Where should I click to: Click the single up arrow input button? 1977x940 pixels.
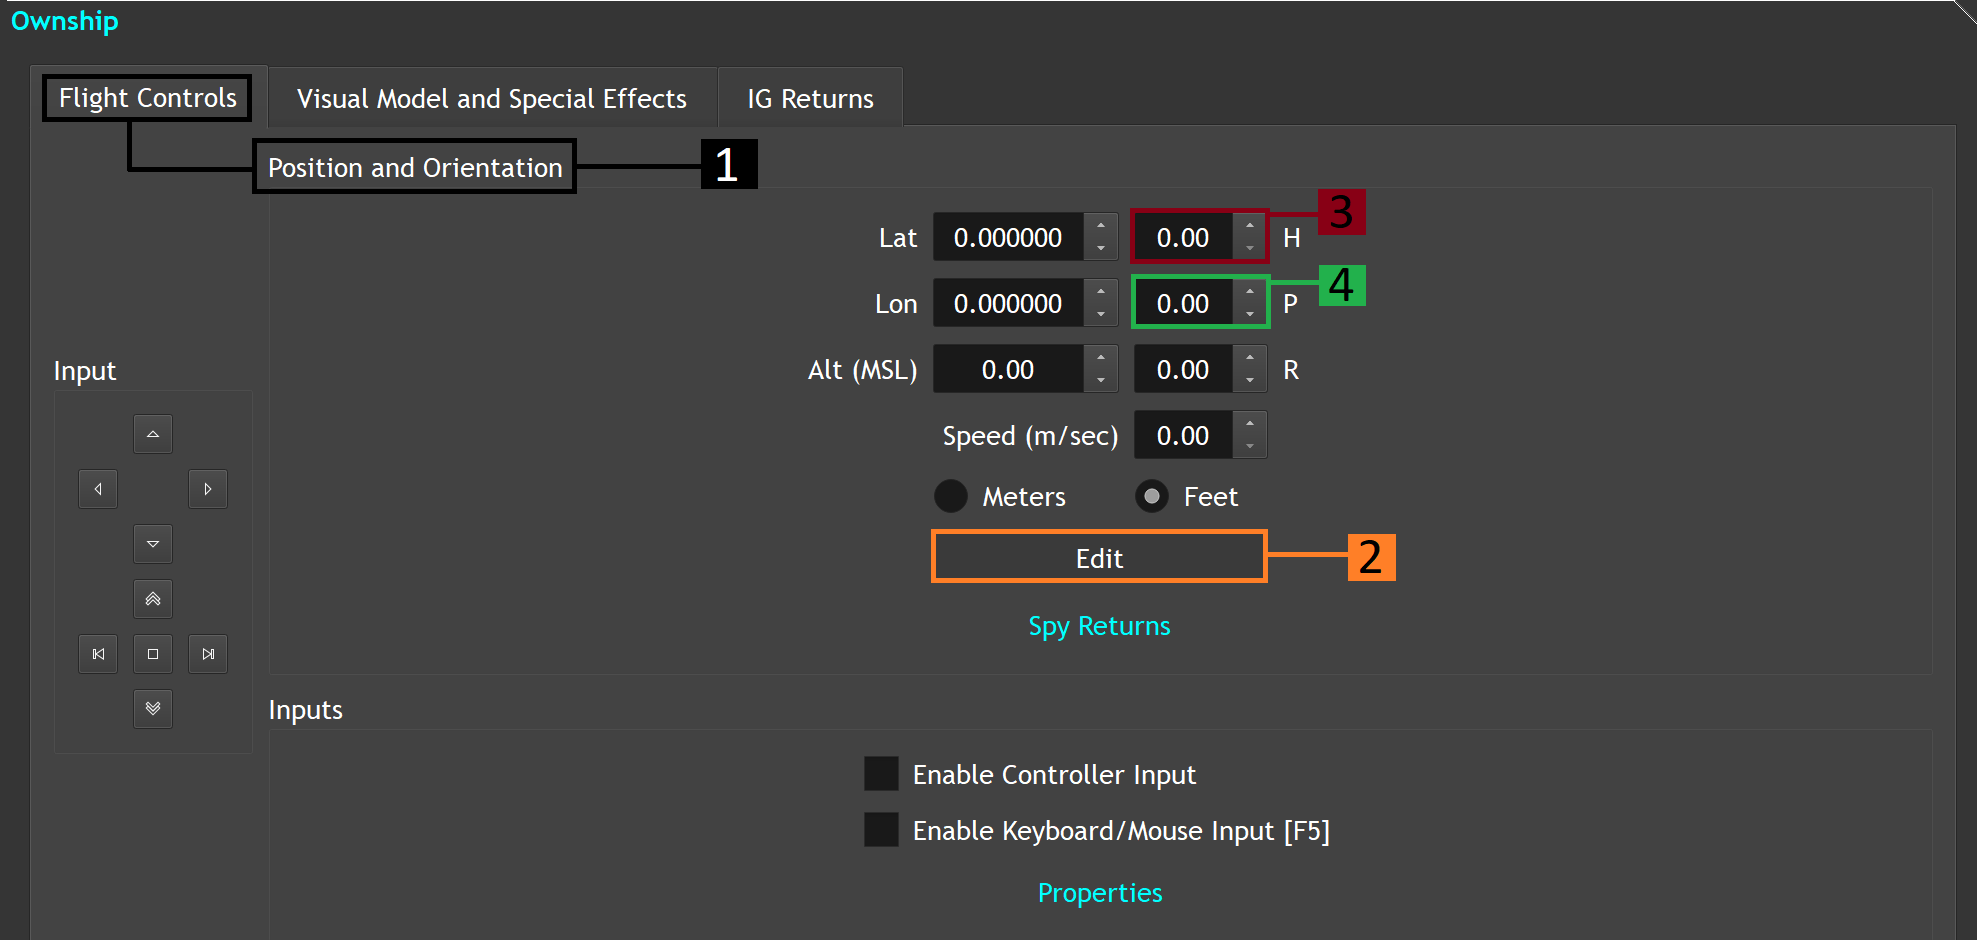(x=153, y=434)
